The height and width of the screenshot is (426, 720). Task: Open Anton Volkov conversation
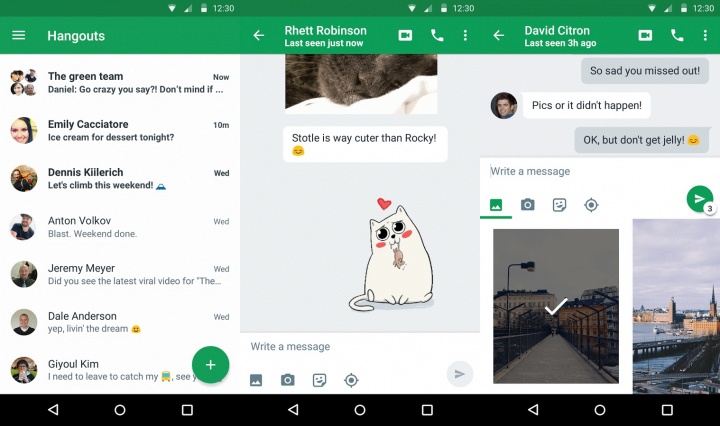pos(120,227)
